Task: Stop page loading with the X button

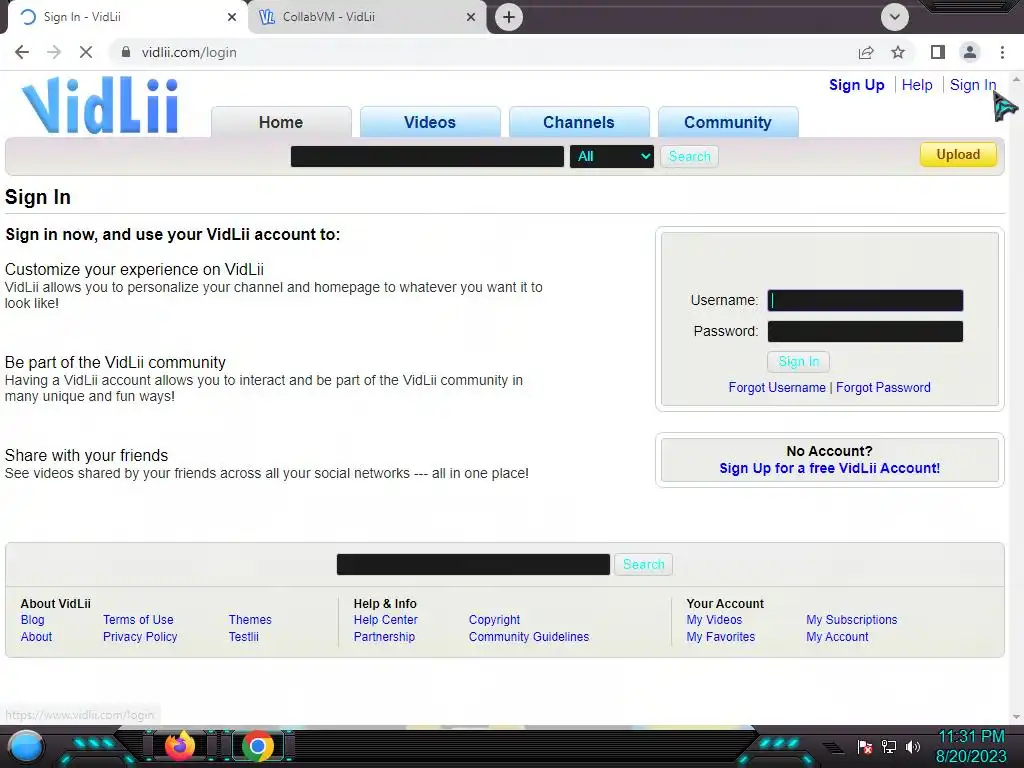Action: [86, 52]
